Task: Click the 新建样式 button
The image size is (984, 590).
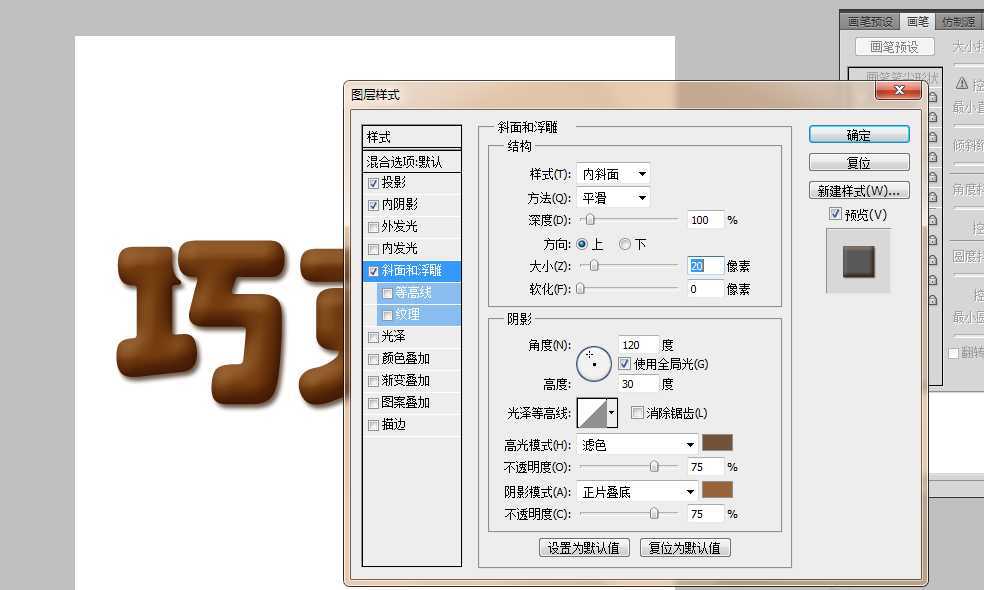Action: tap(858, 190)
